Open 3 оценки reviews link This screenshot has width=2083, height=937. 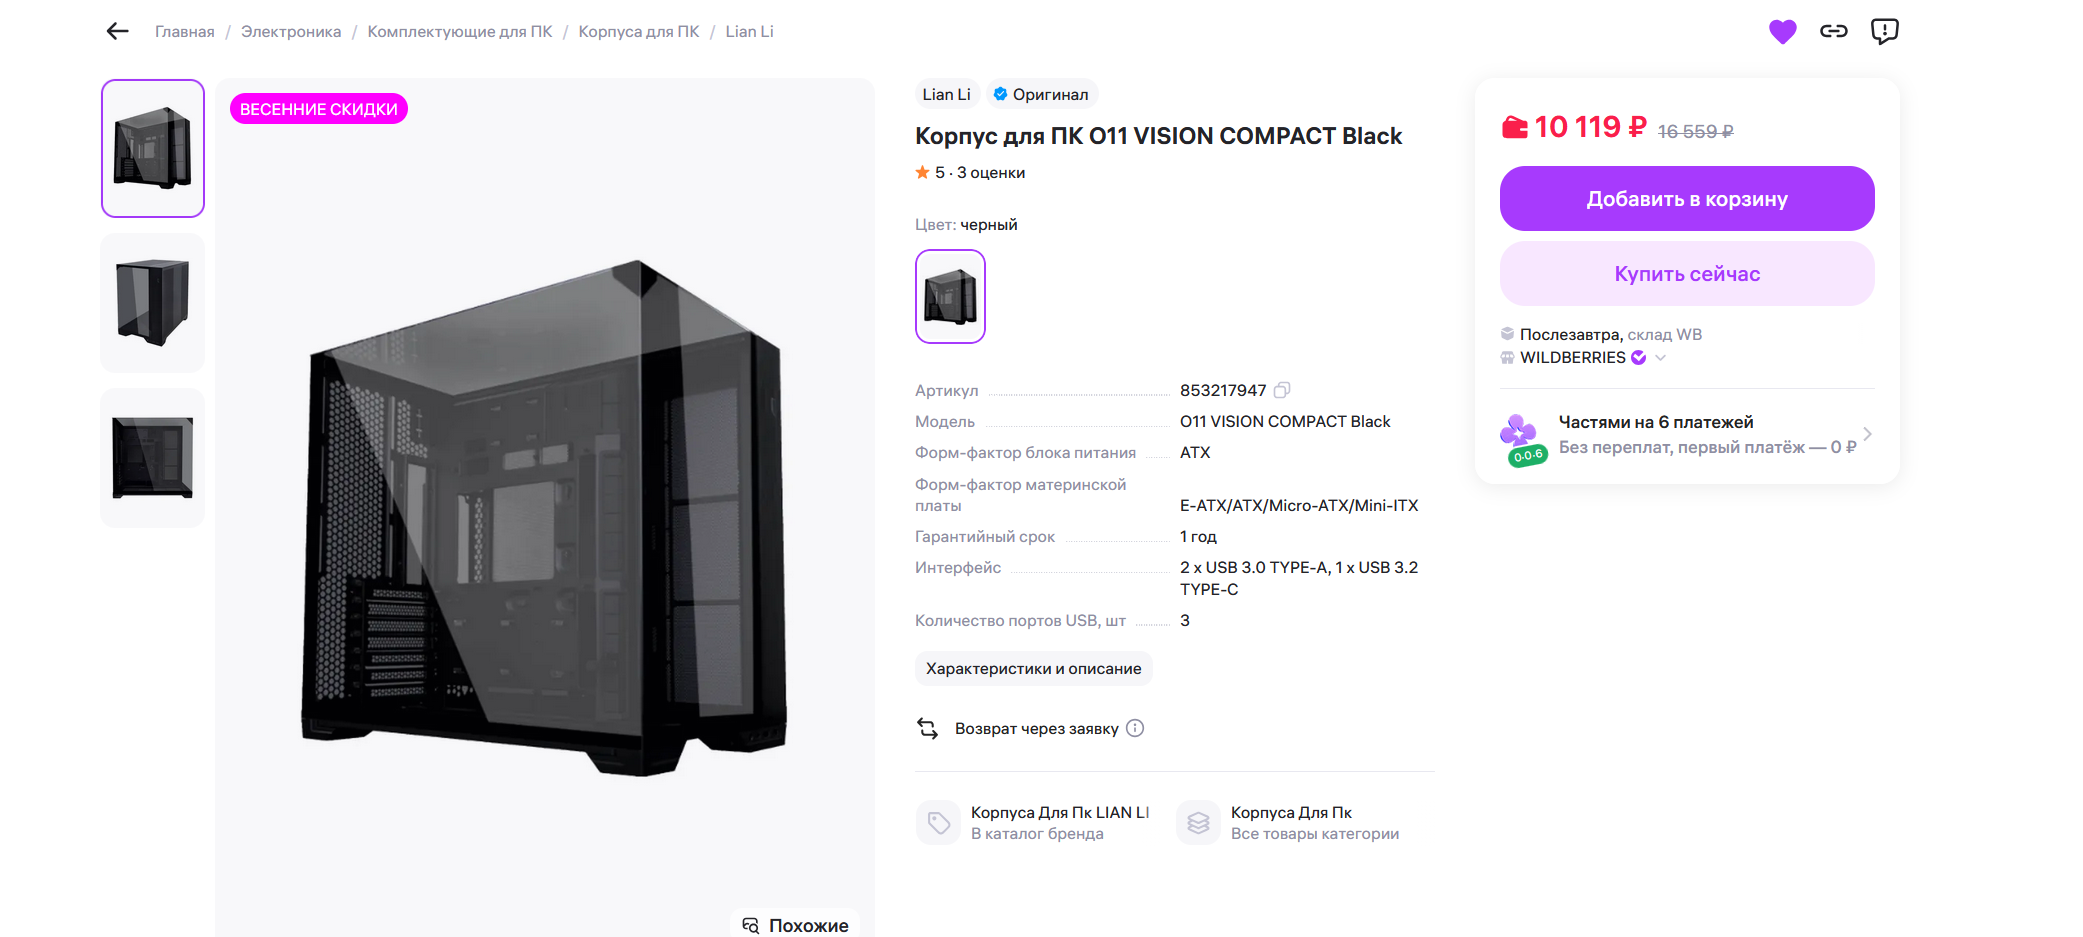(x=991, y=173)
